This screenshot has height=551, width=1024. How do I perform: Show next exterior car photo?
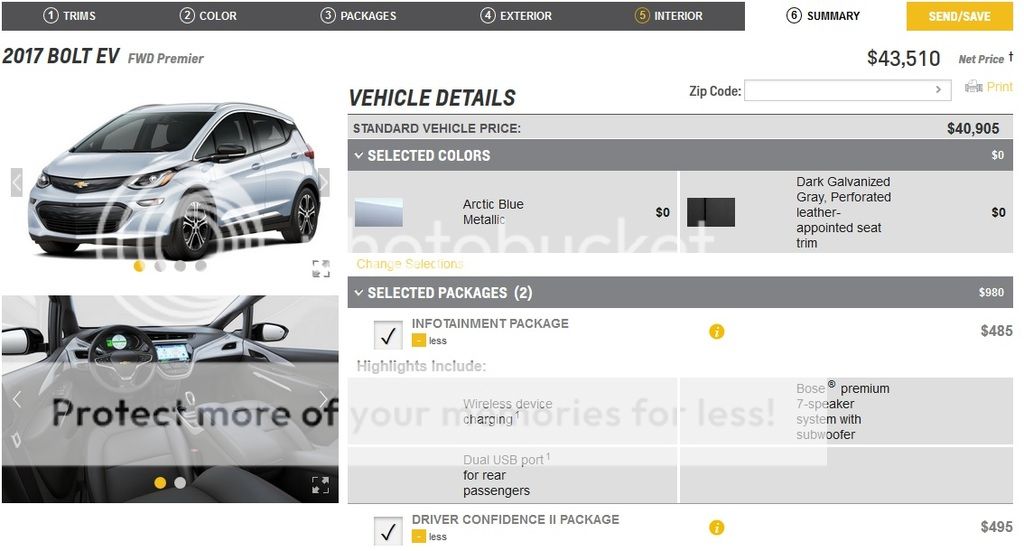pyautogui.click(x=323, y=182)
